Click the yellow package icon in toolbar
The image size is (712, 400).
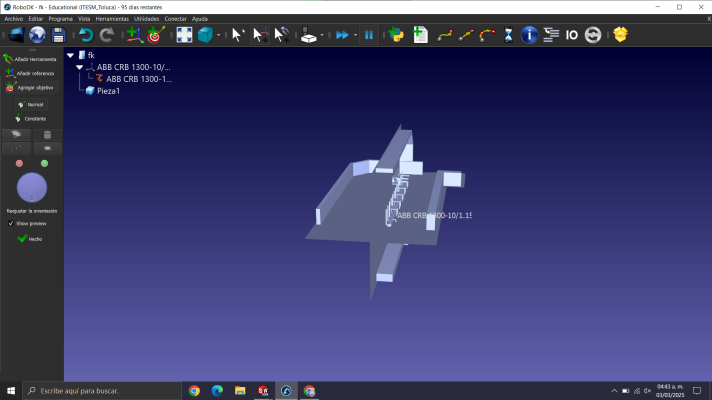pos(620,35)
